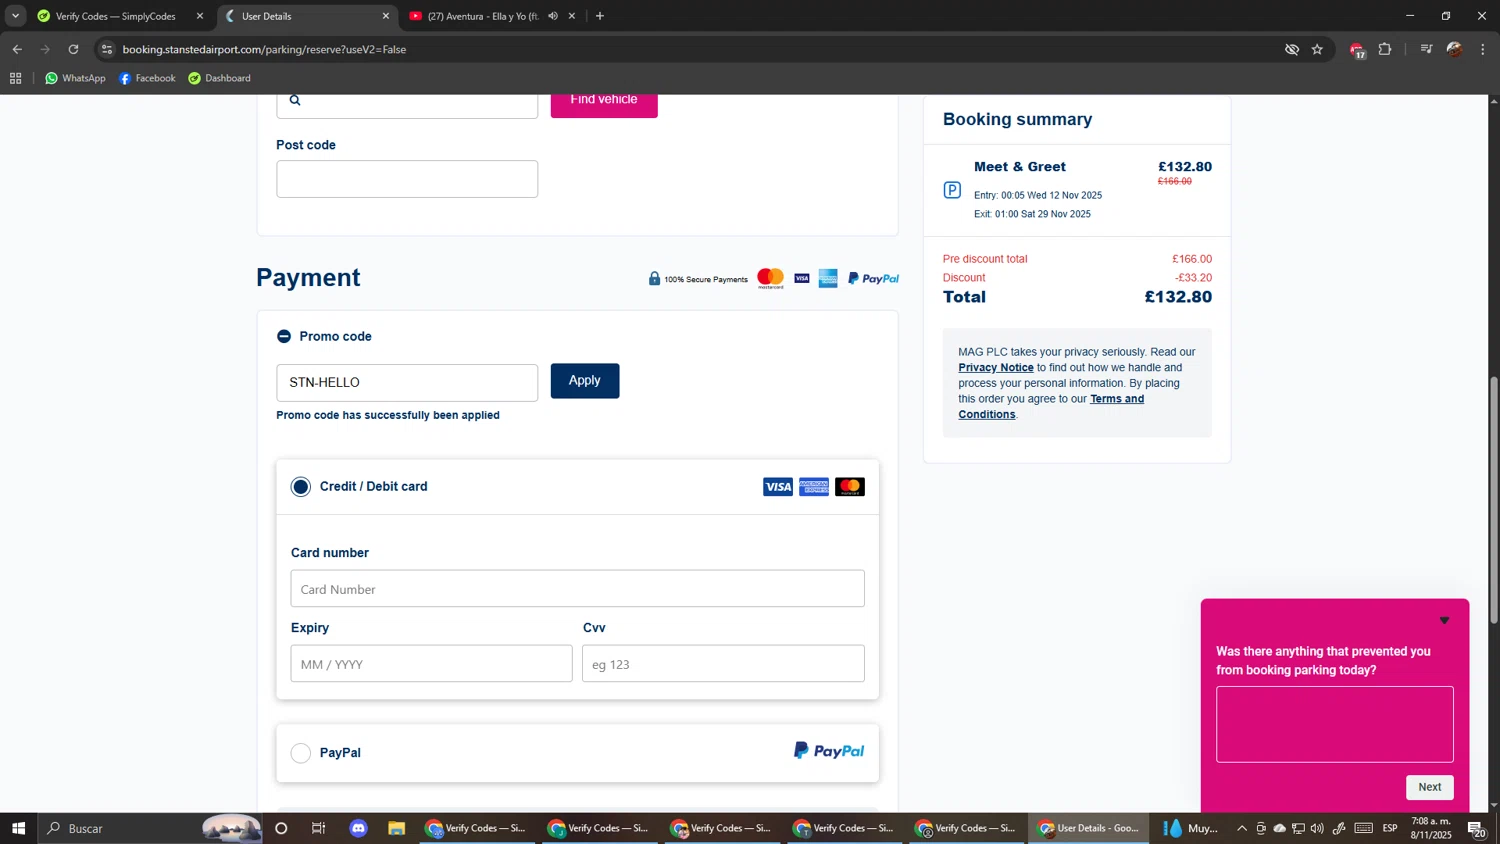1500x844 pixels.
Task: Open the notification center with 20 badge
Action: click(1476, 828)
